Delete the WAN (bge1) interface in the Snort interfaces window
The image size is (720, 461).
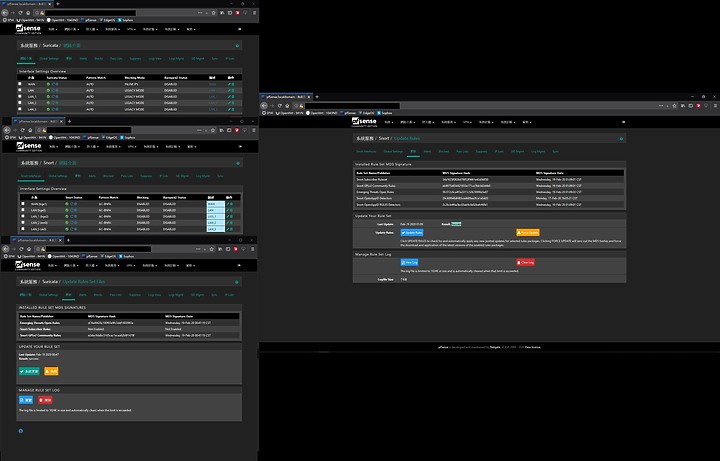click(x=231, y=204)
